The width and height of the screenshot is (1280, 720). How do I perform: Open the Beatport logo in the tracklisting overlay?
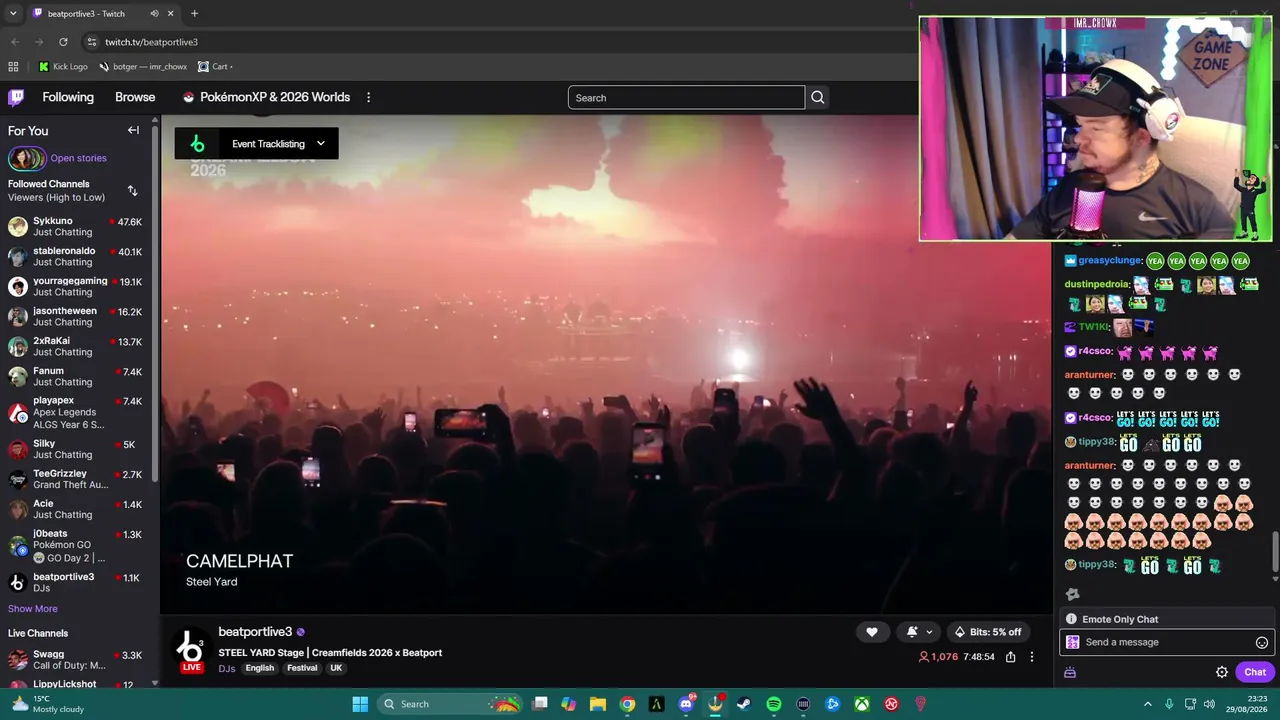[x=197, y=143]
